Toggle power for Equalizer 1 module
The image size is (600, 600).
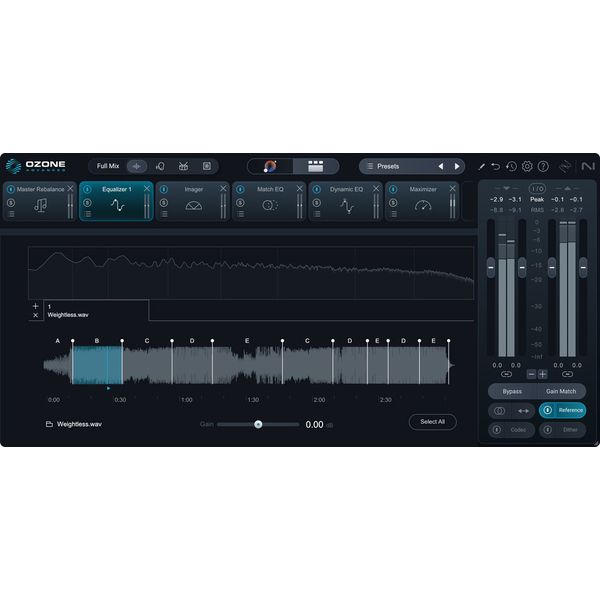tap(87, 189)
